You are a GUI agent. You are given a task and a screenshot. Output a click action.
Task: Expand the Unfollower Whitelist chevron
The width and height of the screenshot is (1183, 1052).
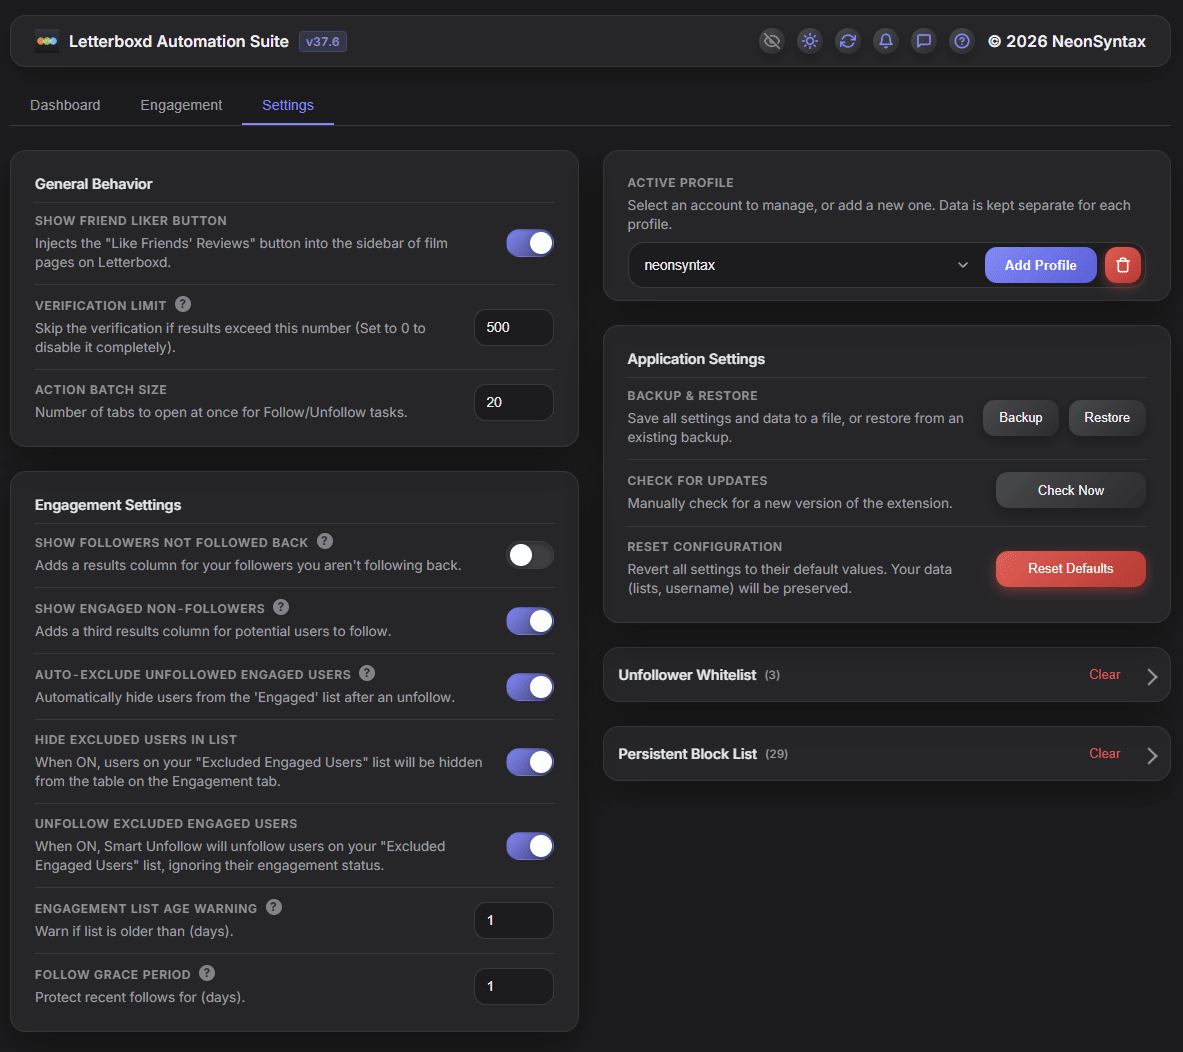click(x=1152, y=676)
